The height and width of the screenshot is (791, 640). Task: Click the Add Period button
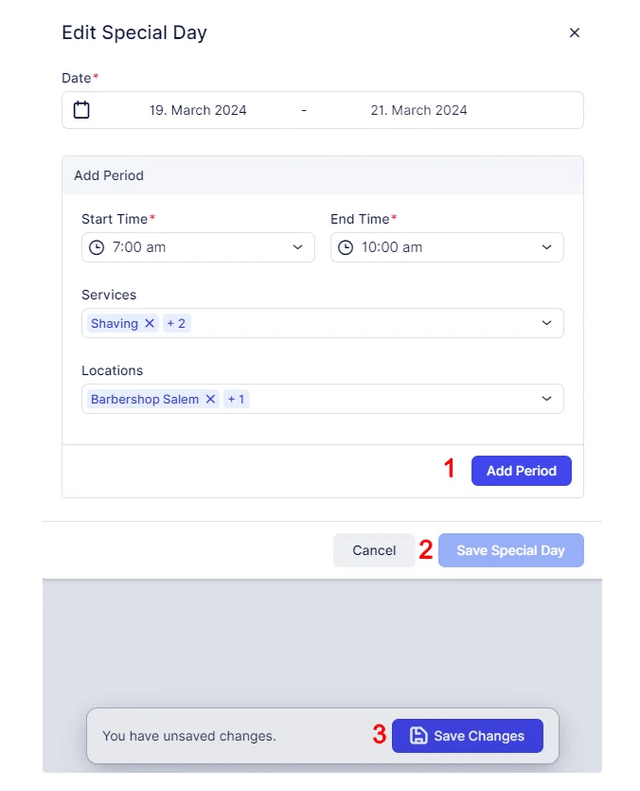click(521, 471)
